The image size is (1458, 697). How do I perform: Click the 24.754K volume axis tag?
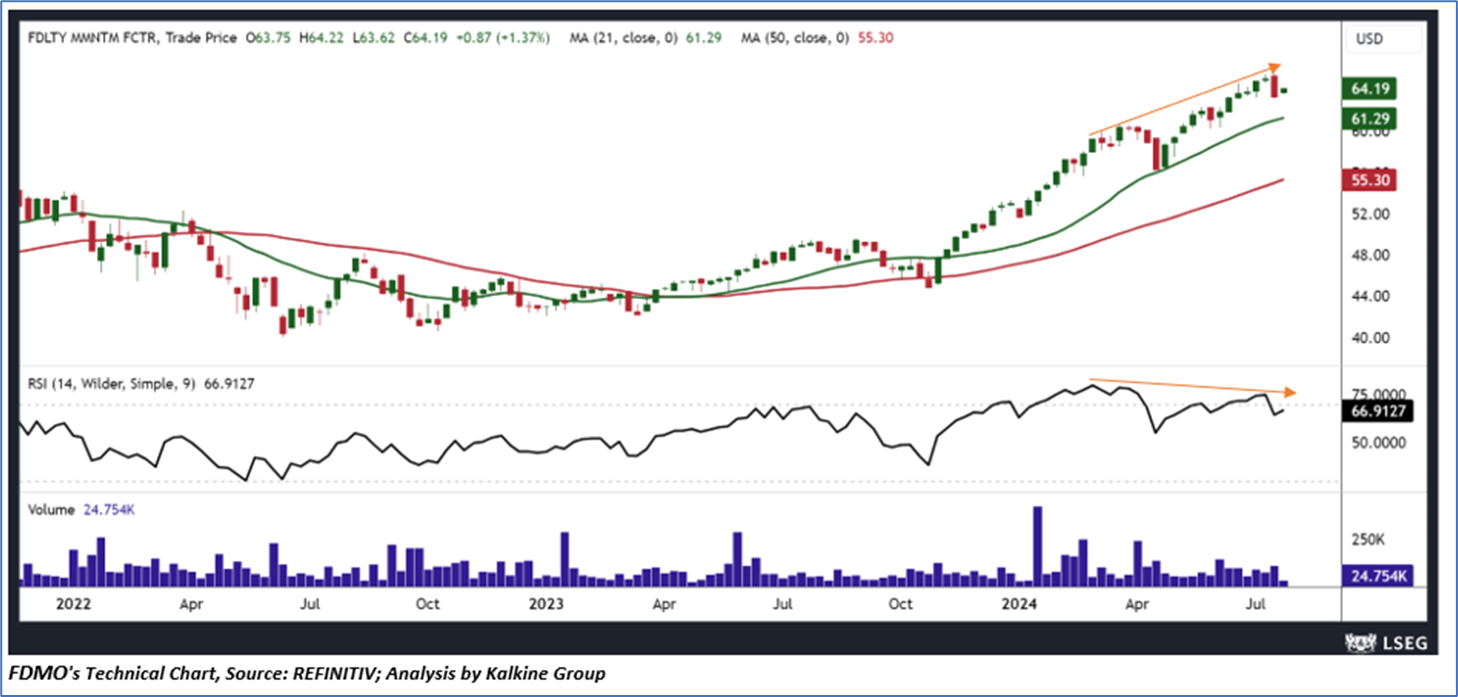[1378, 577]
